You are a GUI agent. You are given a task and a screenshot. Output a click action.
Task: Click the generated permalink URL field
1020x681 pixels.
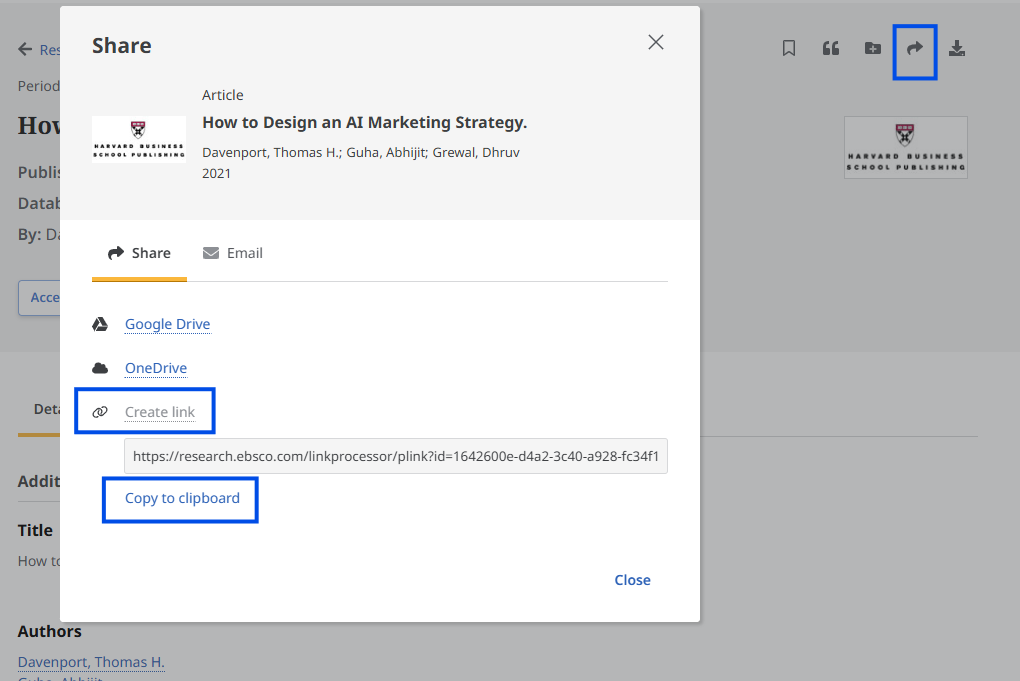[395, 456]
